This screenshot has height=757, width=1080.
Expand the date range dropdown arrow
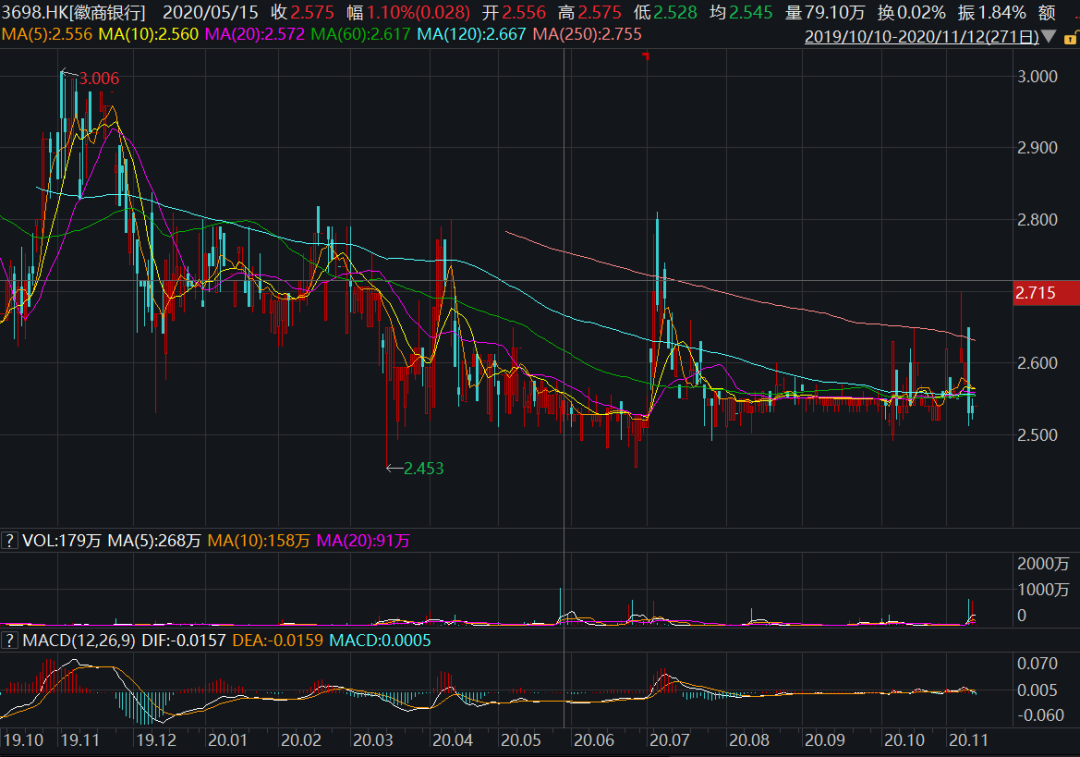click(x=1047, y=37)
